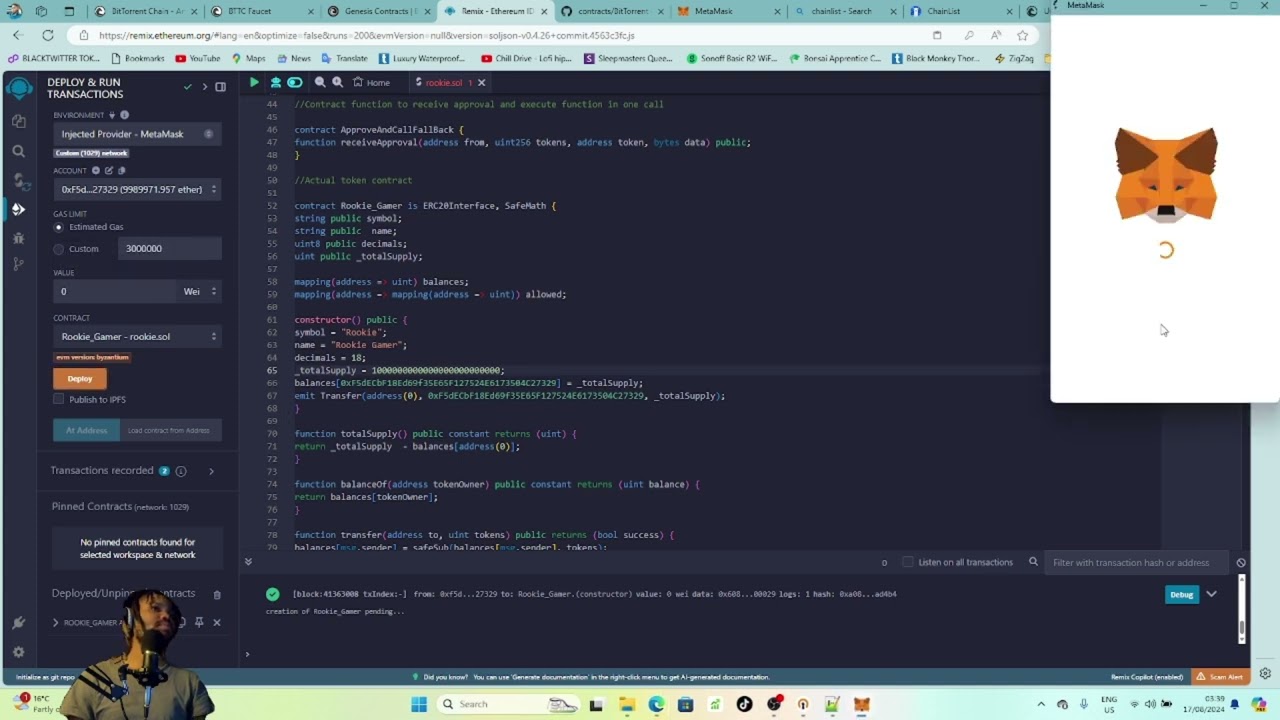Click the info icon next to Environment
This screenshot has height=720, width=1280.
(124, 115)
